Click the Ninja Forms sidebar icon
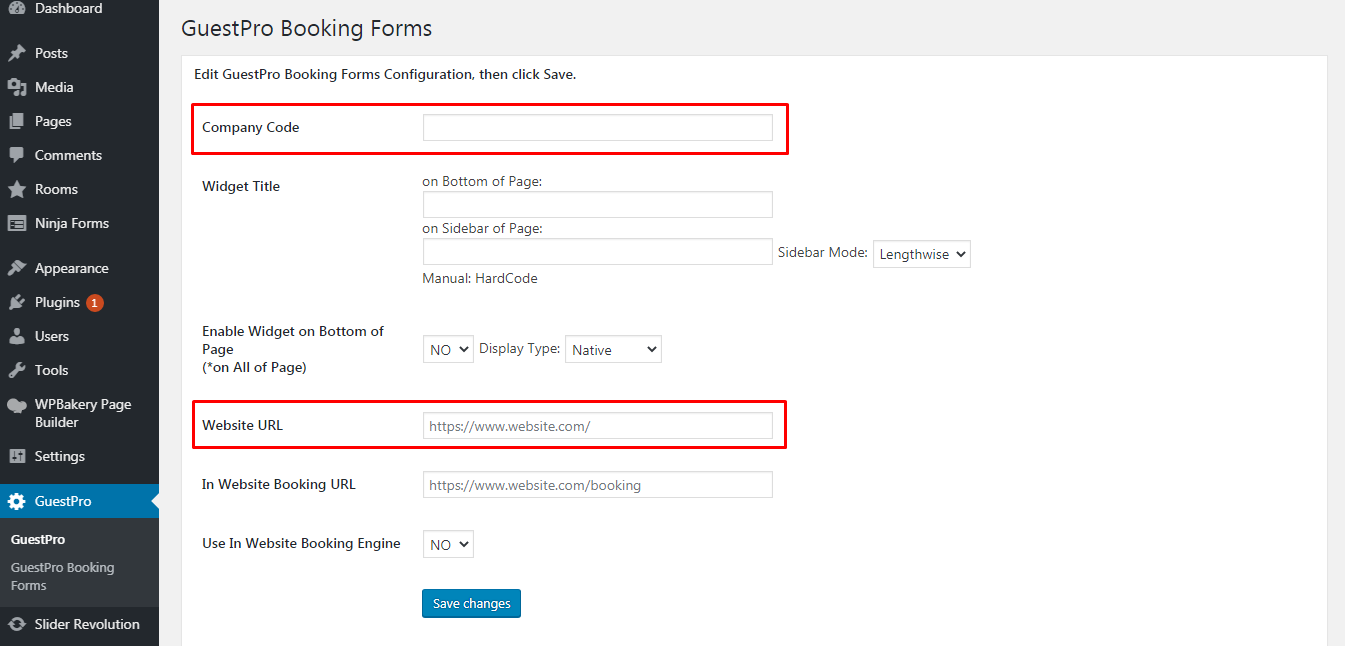The image size is (1345, 646). [x=16, y=223]
